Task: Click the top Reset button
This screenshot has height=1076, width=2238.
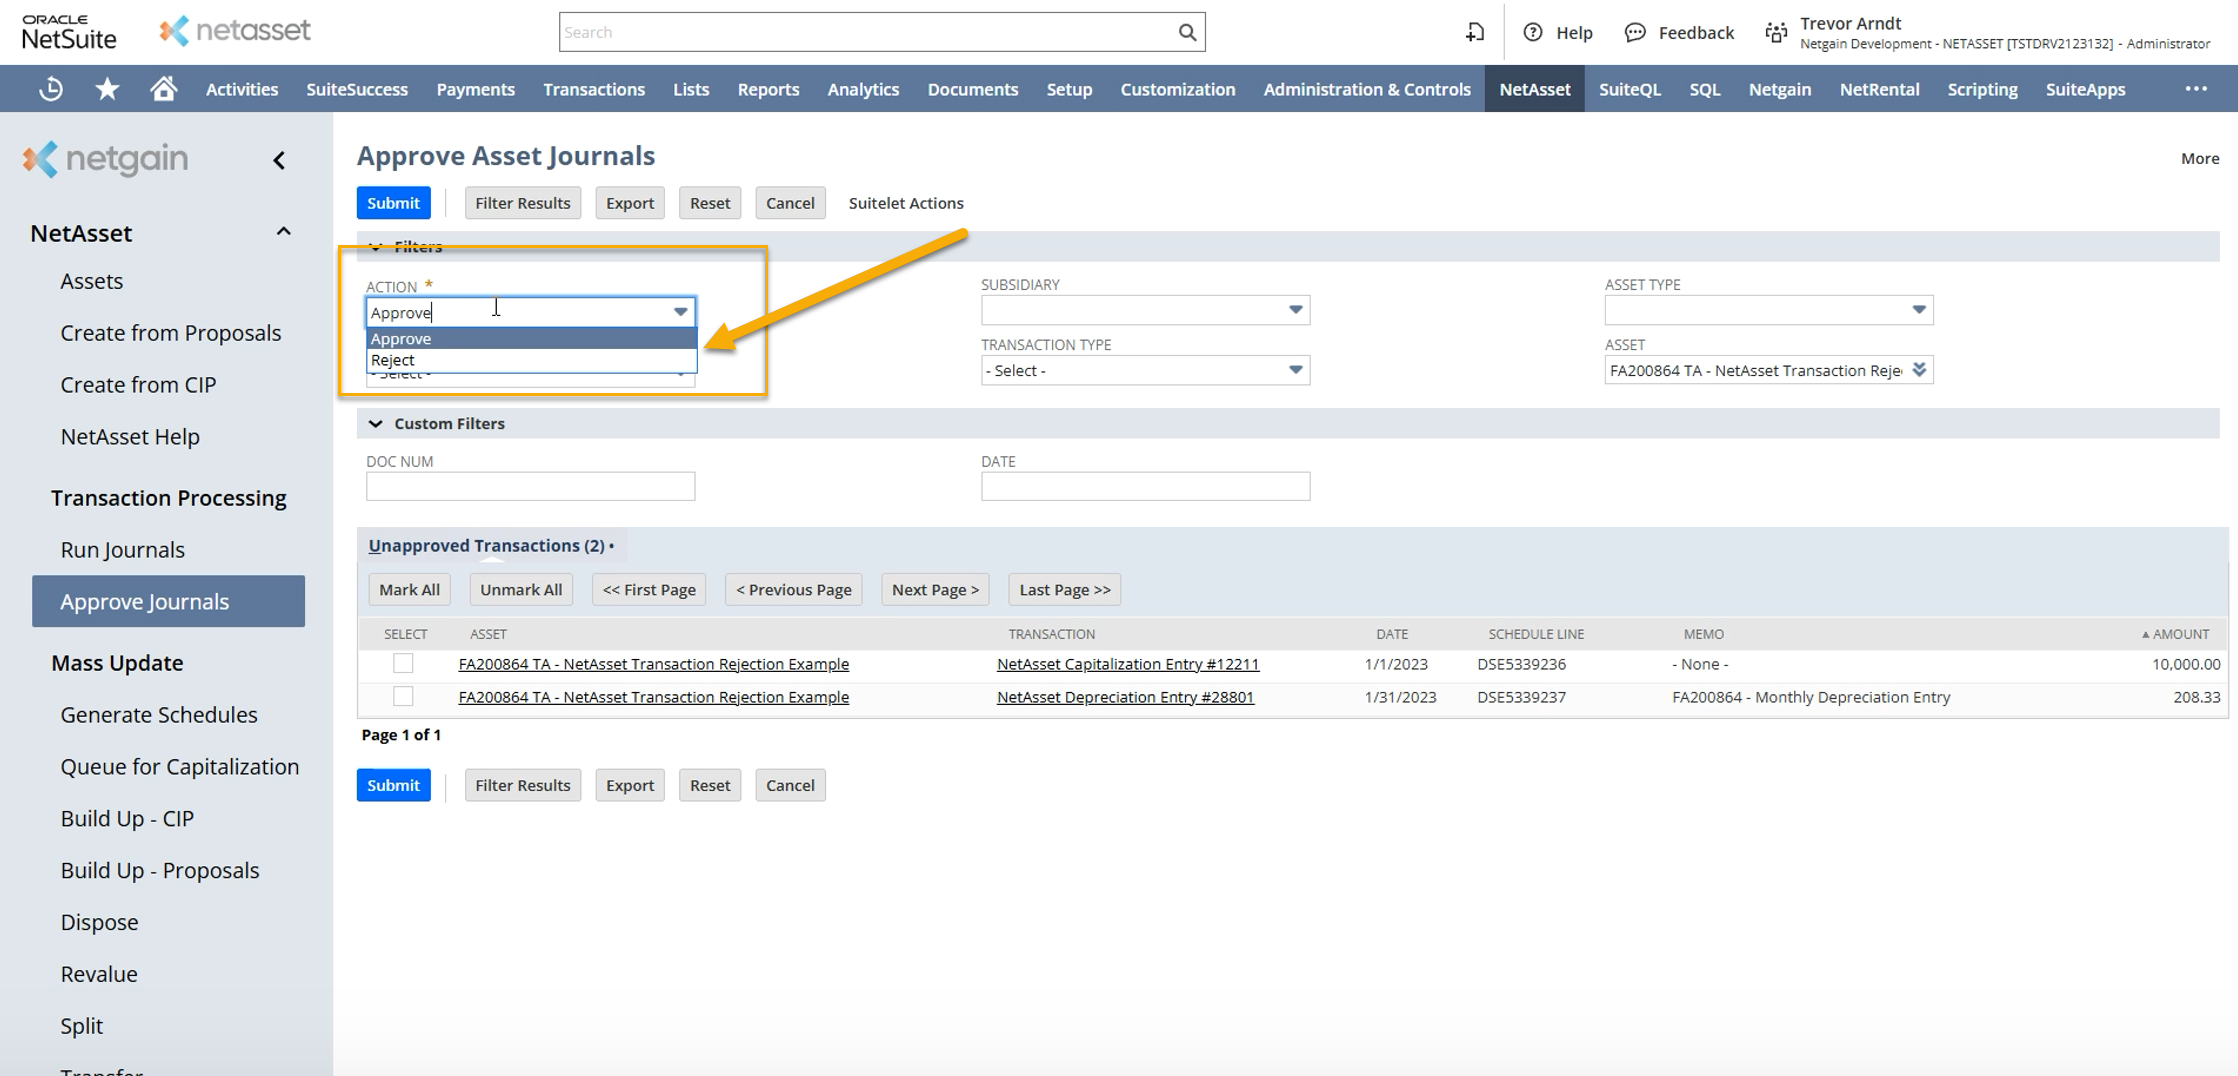Action: click(x=709, y=203)
